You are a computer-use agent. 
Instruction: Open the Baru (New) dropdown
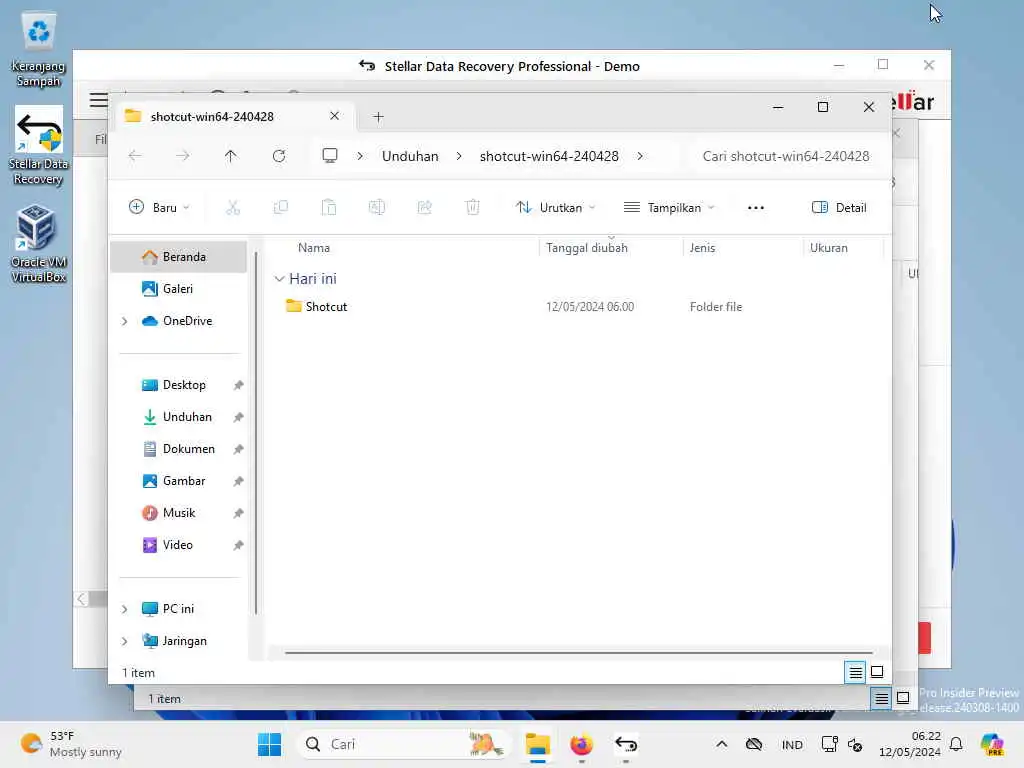coord(159,208)
